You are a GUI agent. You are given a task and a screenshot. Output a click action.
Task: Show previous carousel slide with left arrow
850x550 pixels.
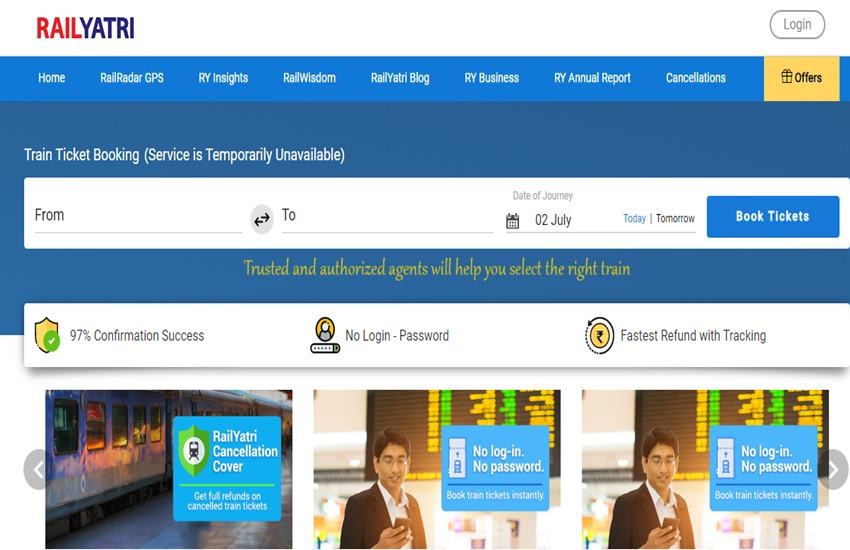click(36, 469)
